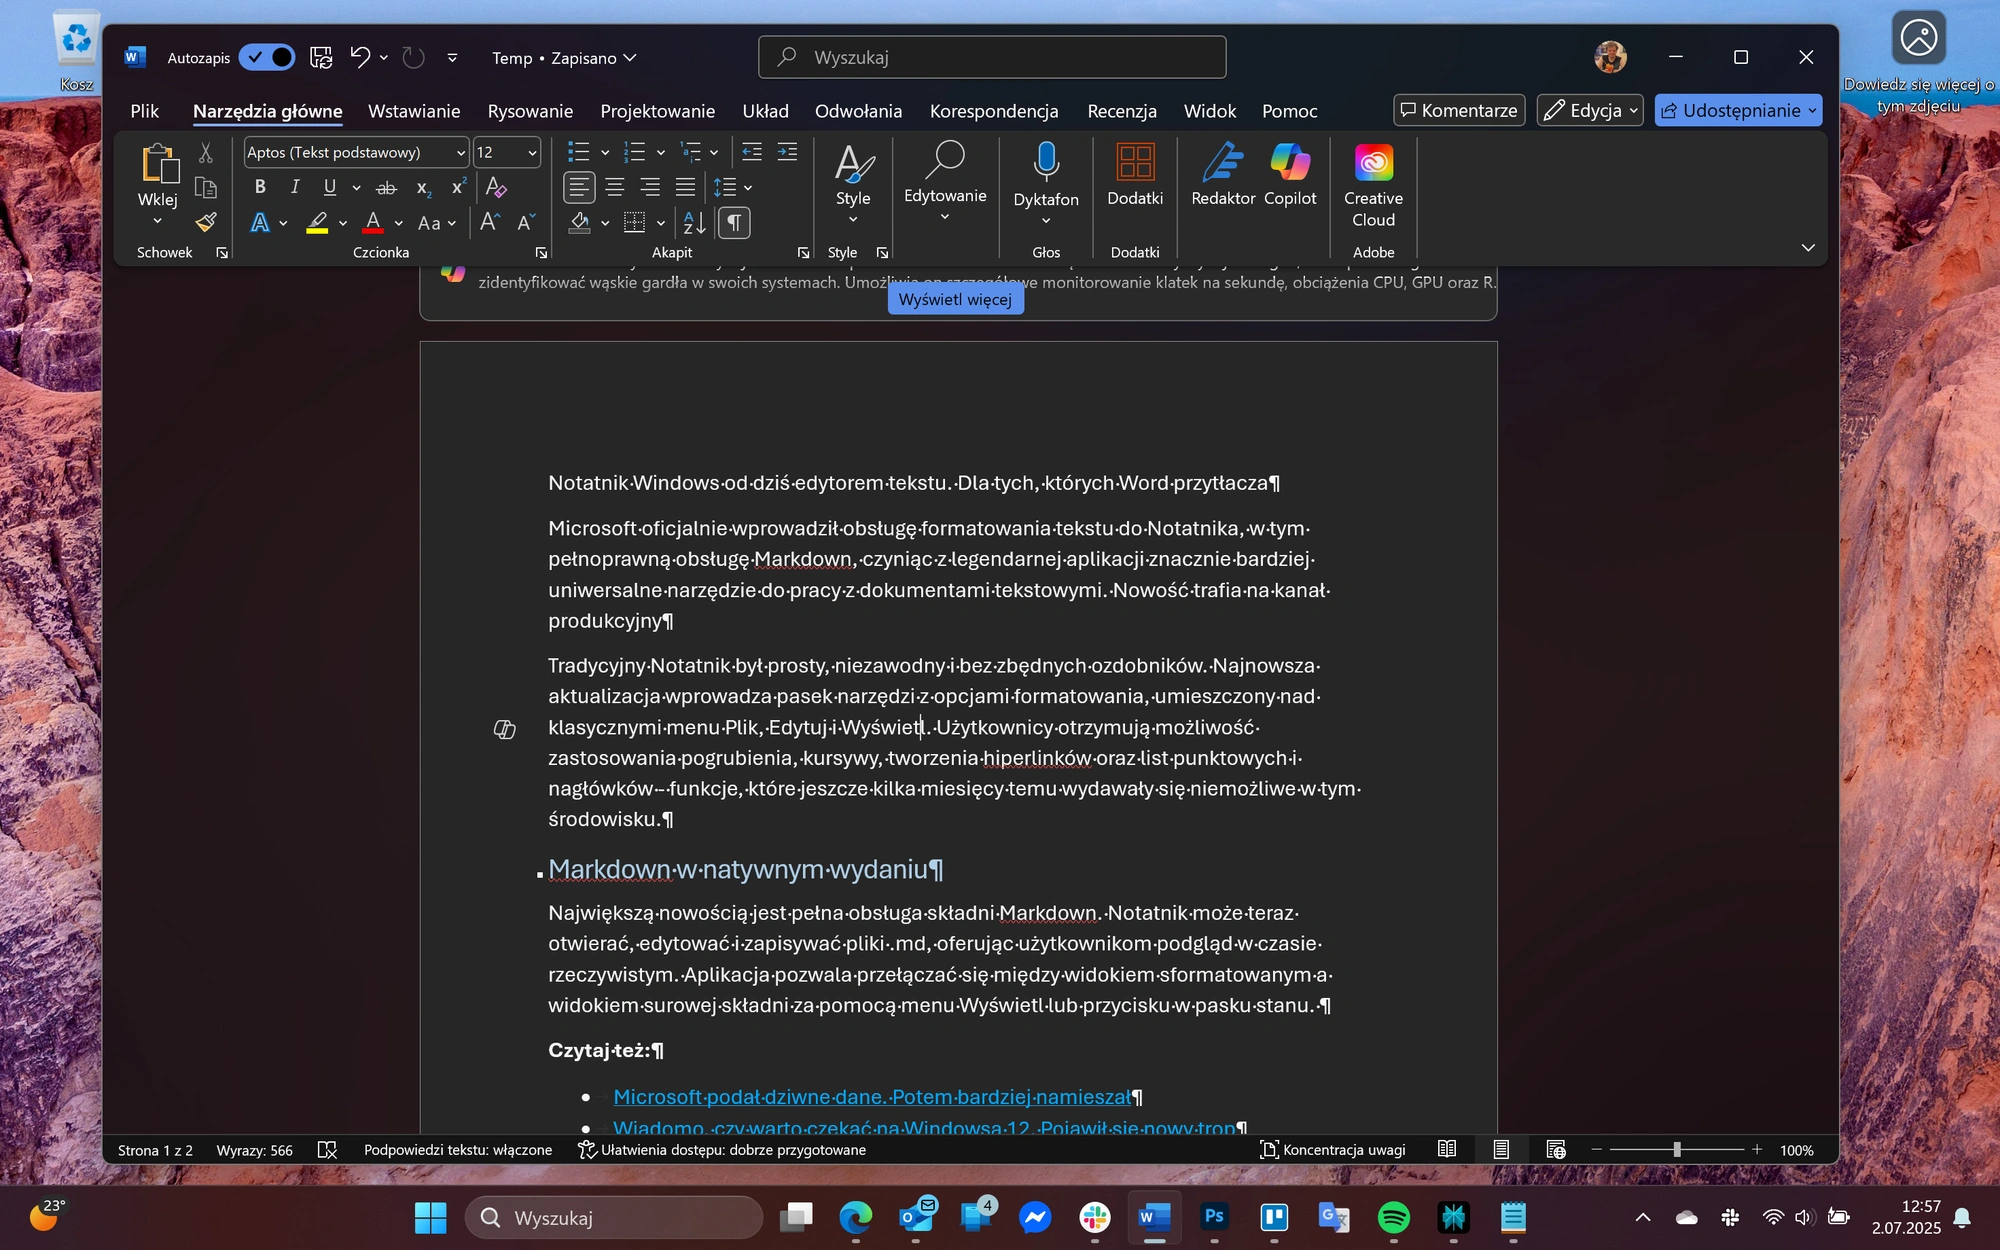Open the Wstawianie tab
2000x1250 pixels.
[x=414, y=111]
